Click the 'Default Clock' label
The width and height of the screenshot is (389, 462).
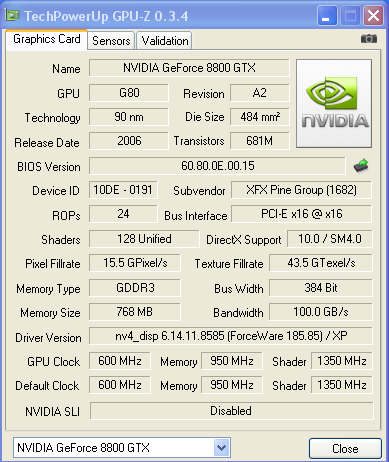coord(47,386)
